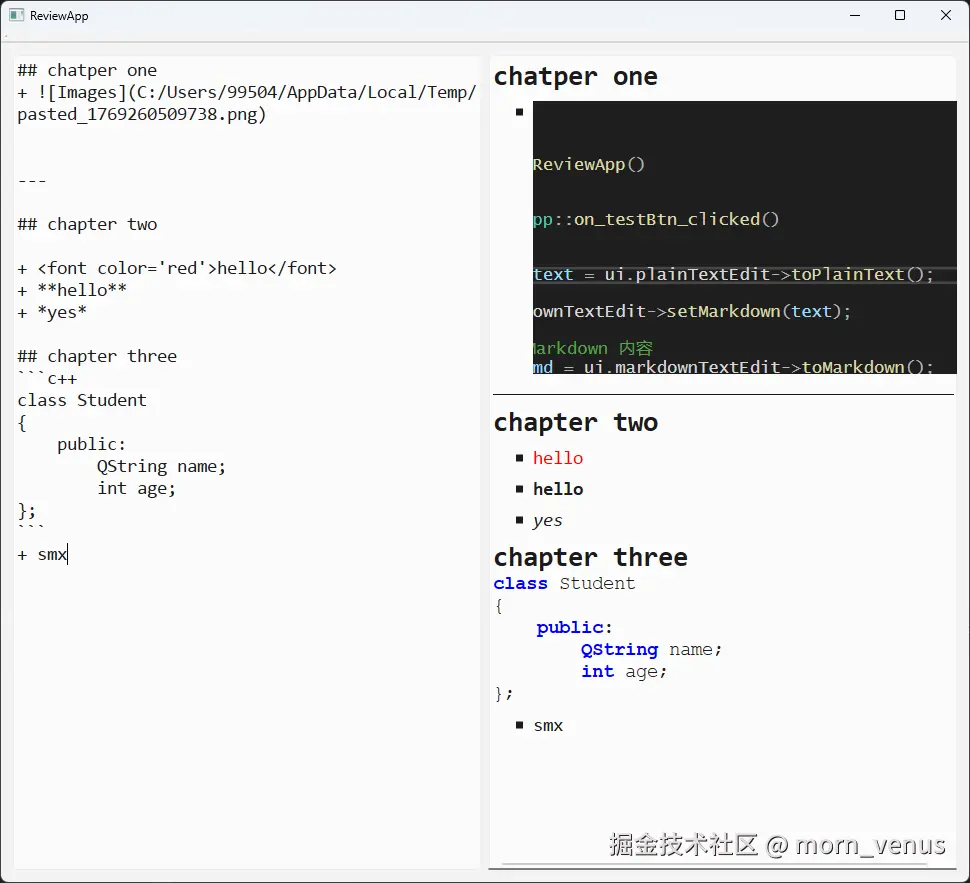The image size is (970, 883).
Task: Click 'QString name;' in the plain editor
Action: (x=161, y=467)
